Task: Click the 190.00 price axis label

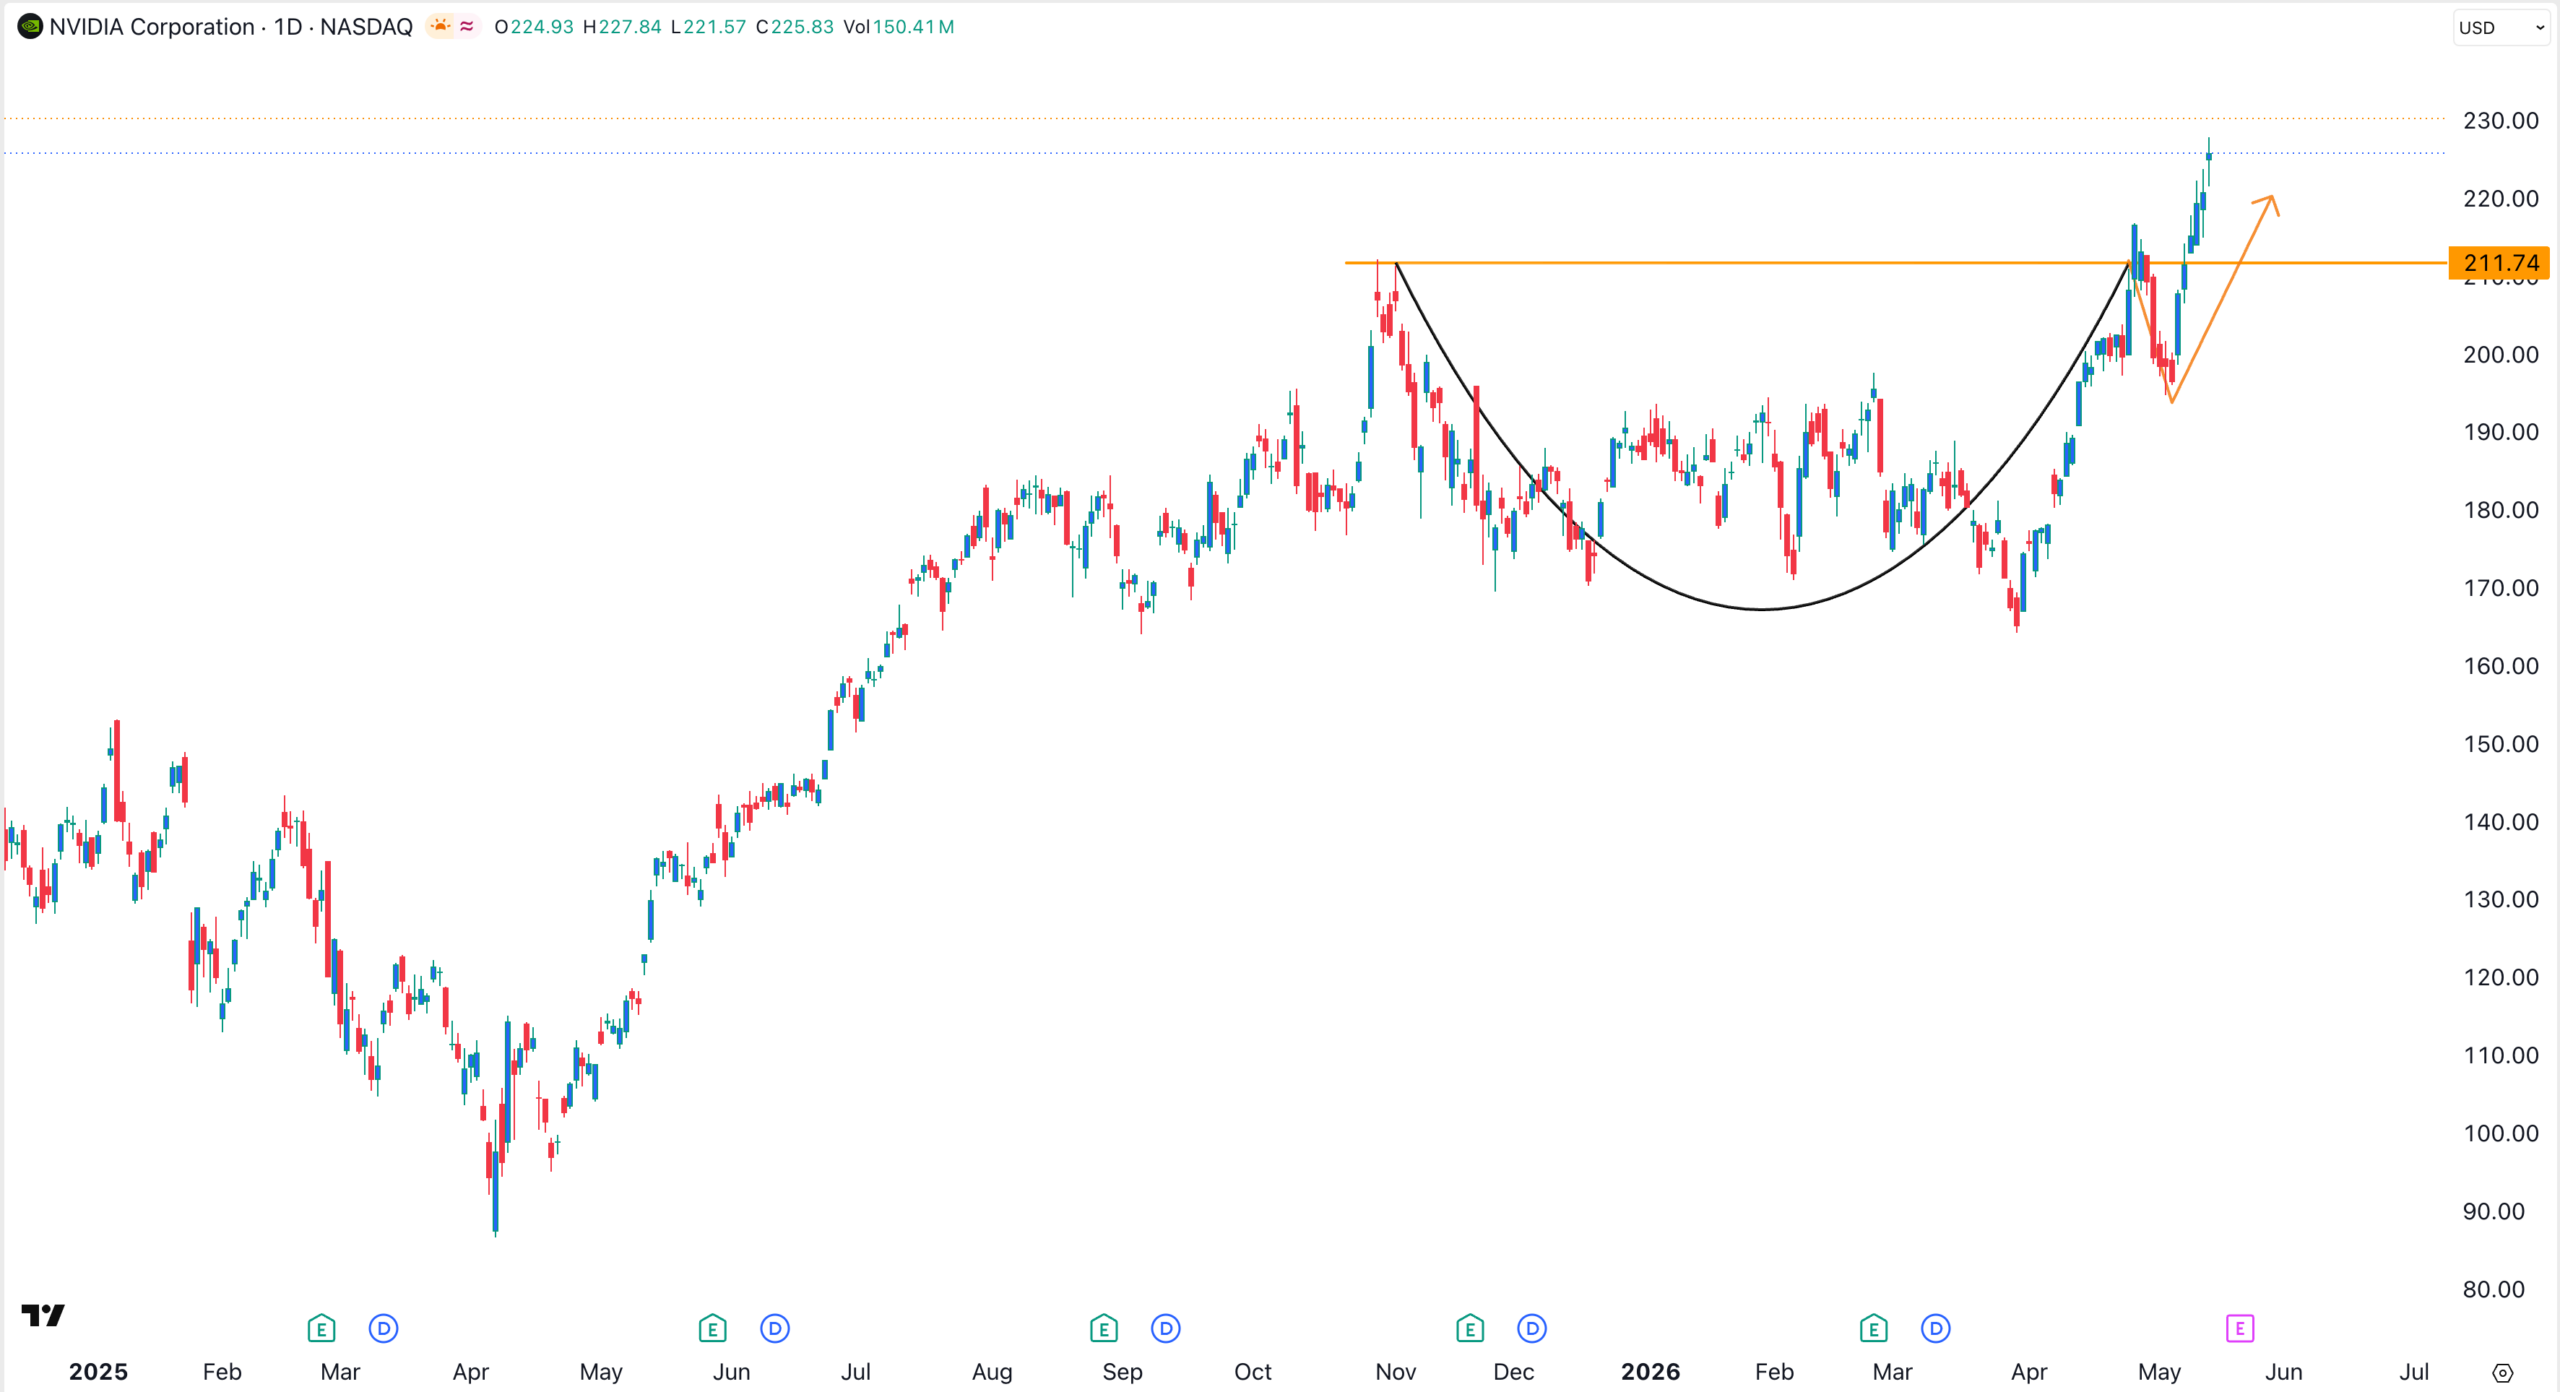Action: tap(2501, 432)
